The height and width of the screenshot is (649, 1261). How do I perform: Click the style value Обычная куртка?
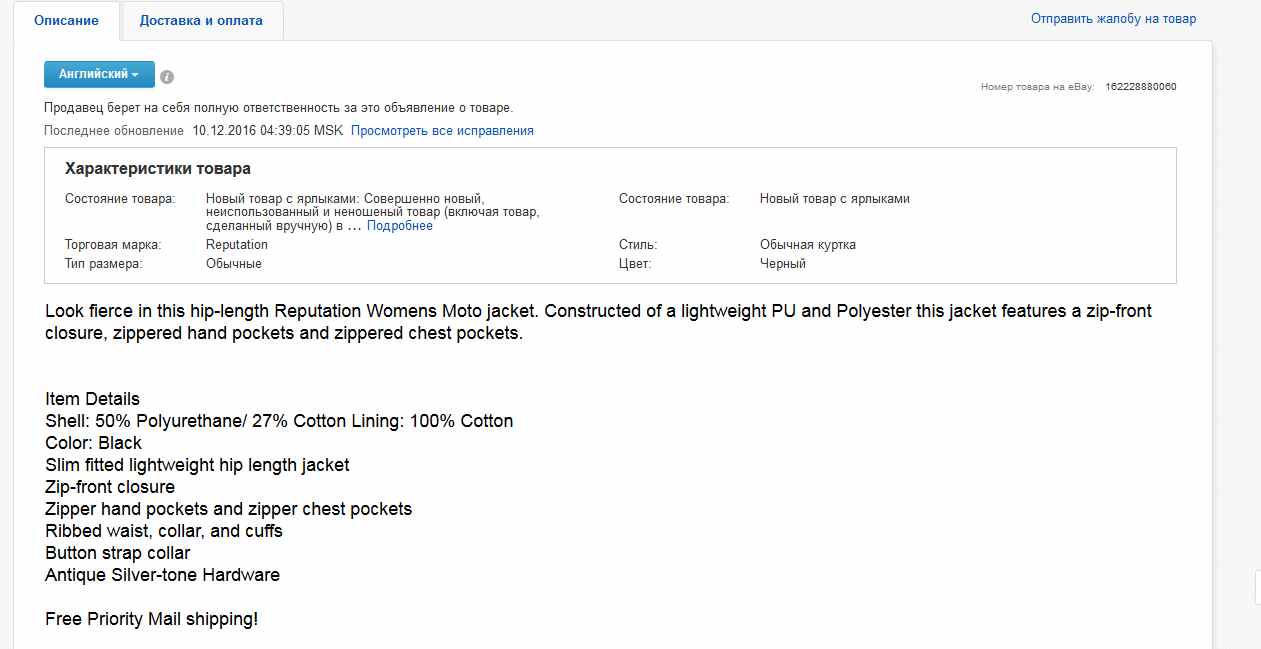pos(808,245)
